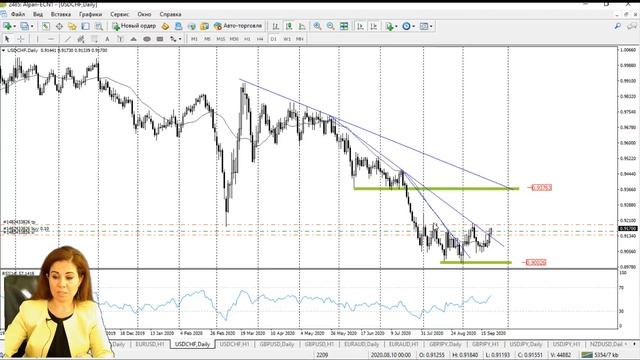Switch to H4 timeframe
The width and height of the screenshot is (640, 360).
260,39
